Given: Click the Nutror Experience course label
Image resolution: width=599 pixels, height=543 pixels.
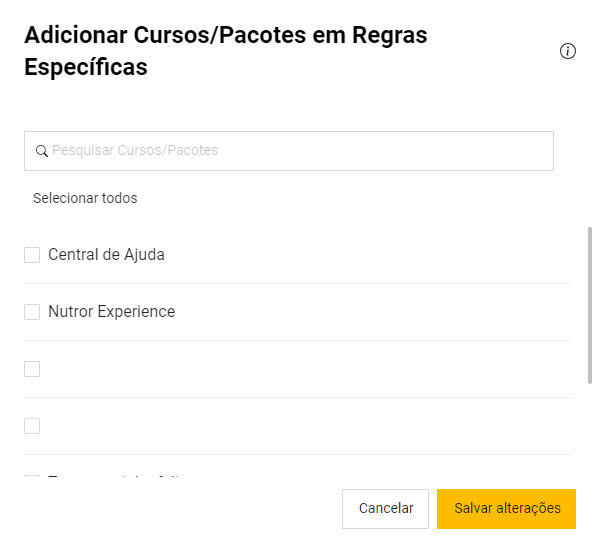Looking at the screenshot, I should coord(112,311).
